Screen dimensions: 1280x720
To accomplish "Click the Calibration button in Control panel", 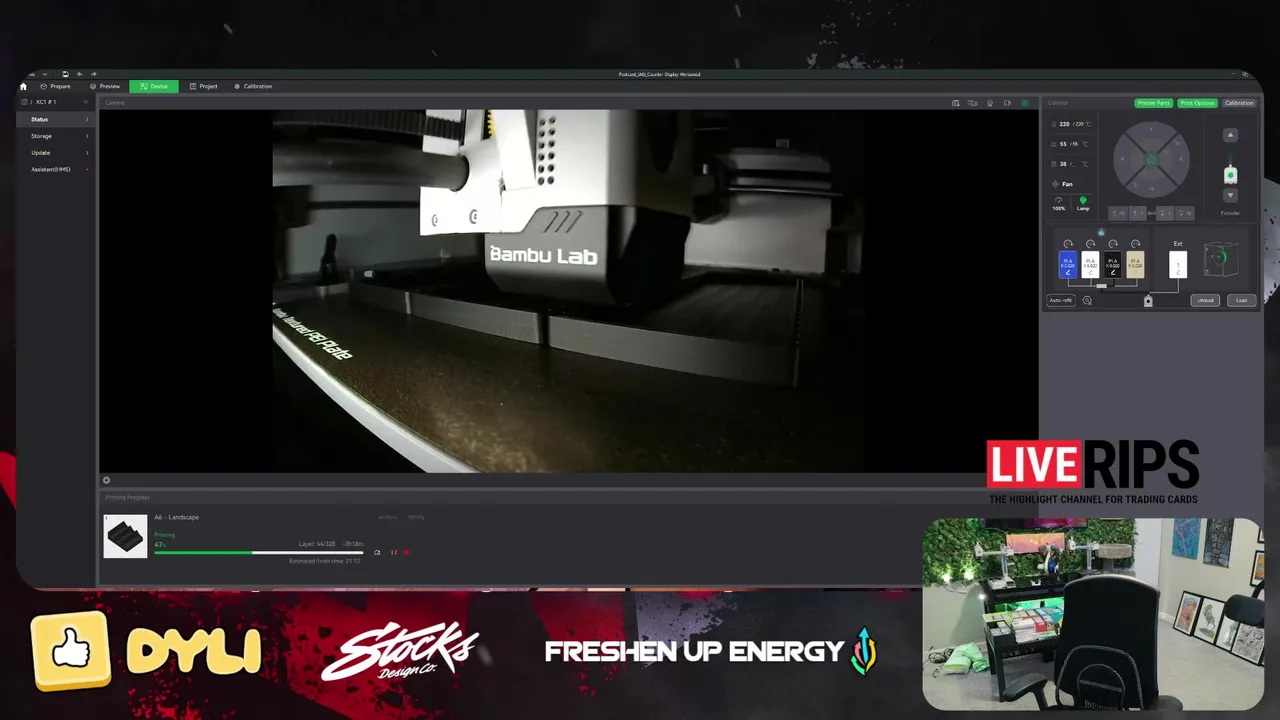I will 1239,103.
